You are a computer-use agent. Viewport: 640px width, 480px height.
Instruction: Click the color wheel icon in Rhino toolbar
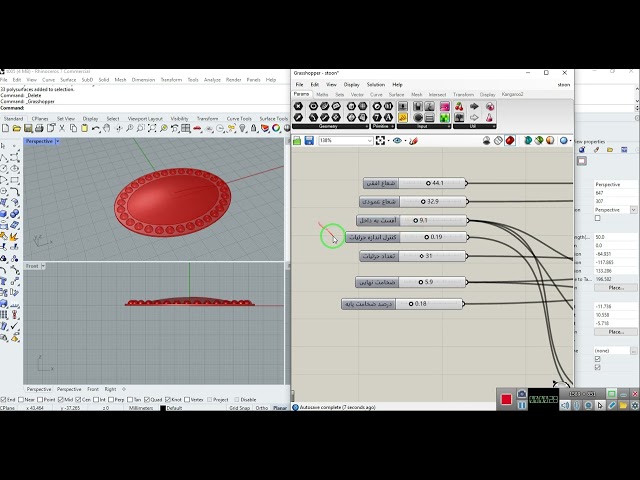[x=276, y=128]
